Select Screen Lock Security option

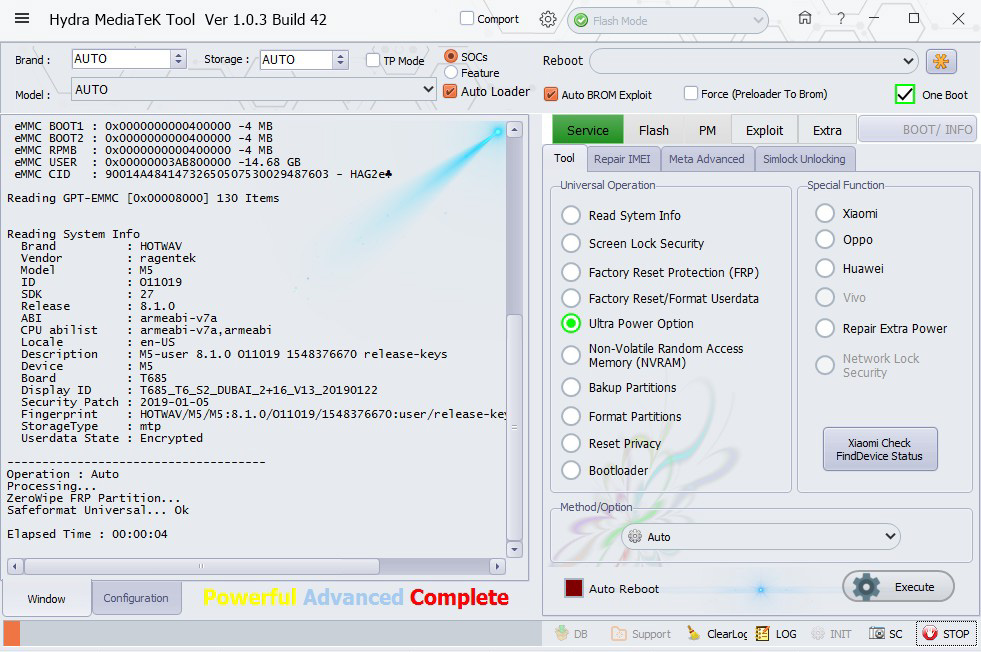click(571, 243)
